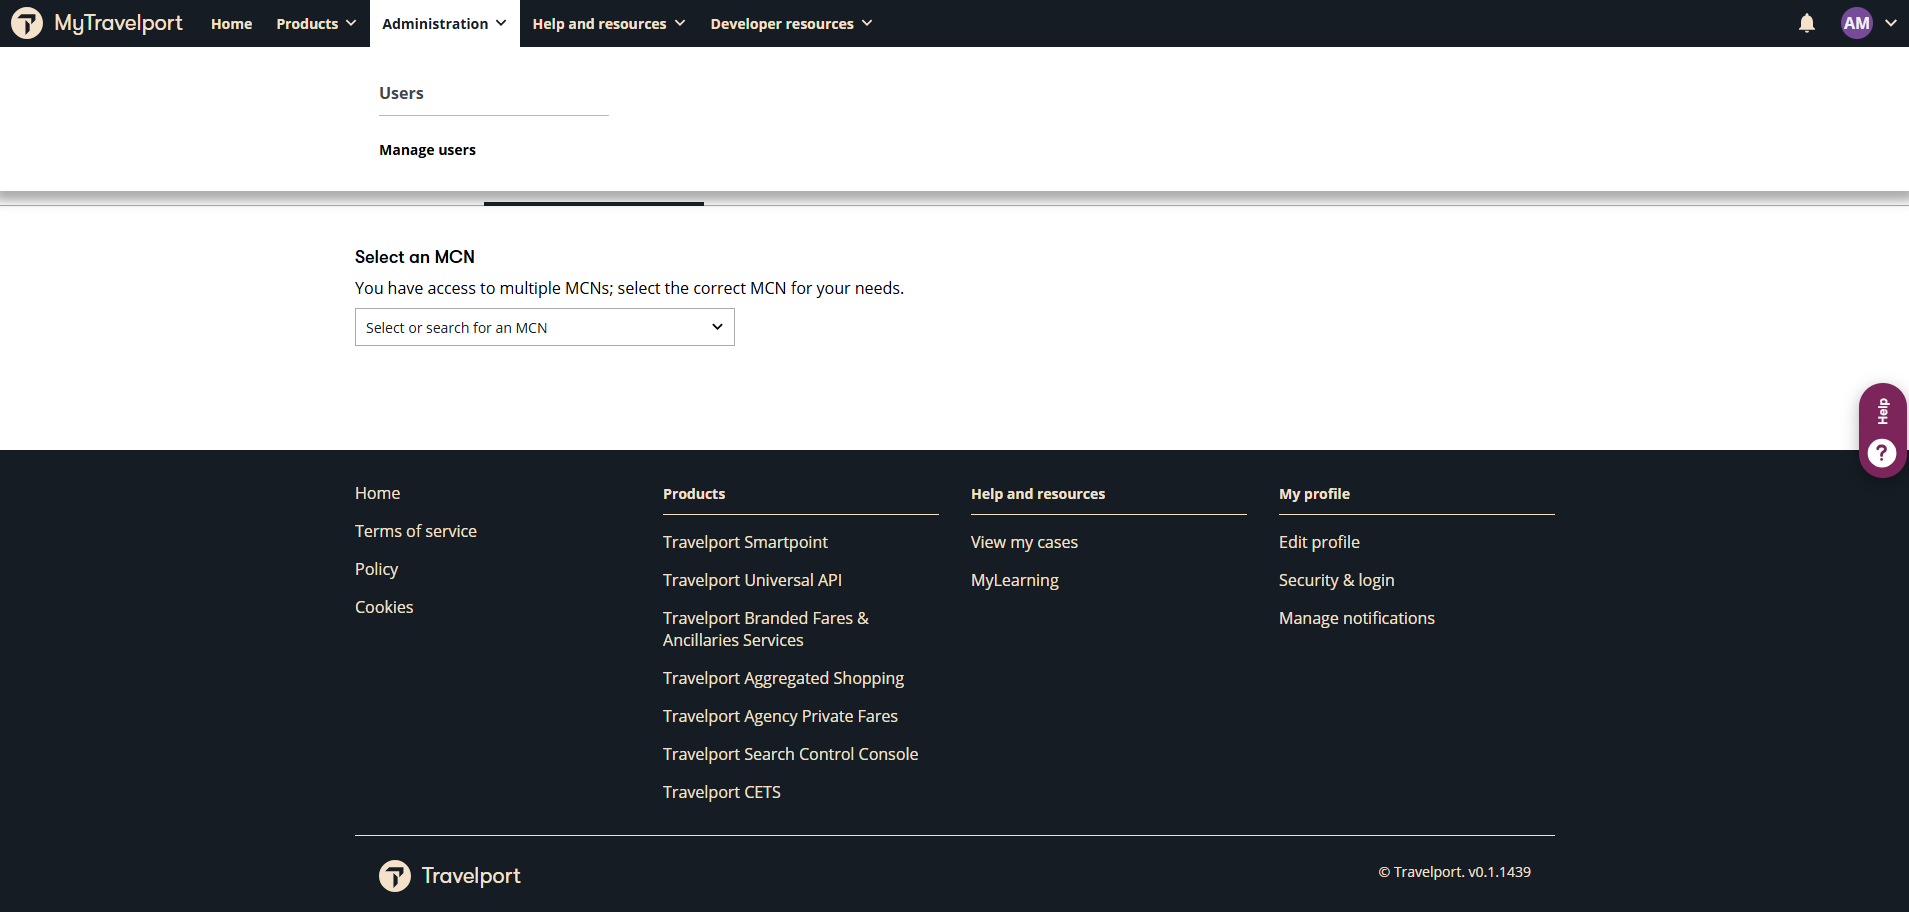Click the footer My profile heading
This screenshot has height=912, width=1909.
tap(1314, 494)
